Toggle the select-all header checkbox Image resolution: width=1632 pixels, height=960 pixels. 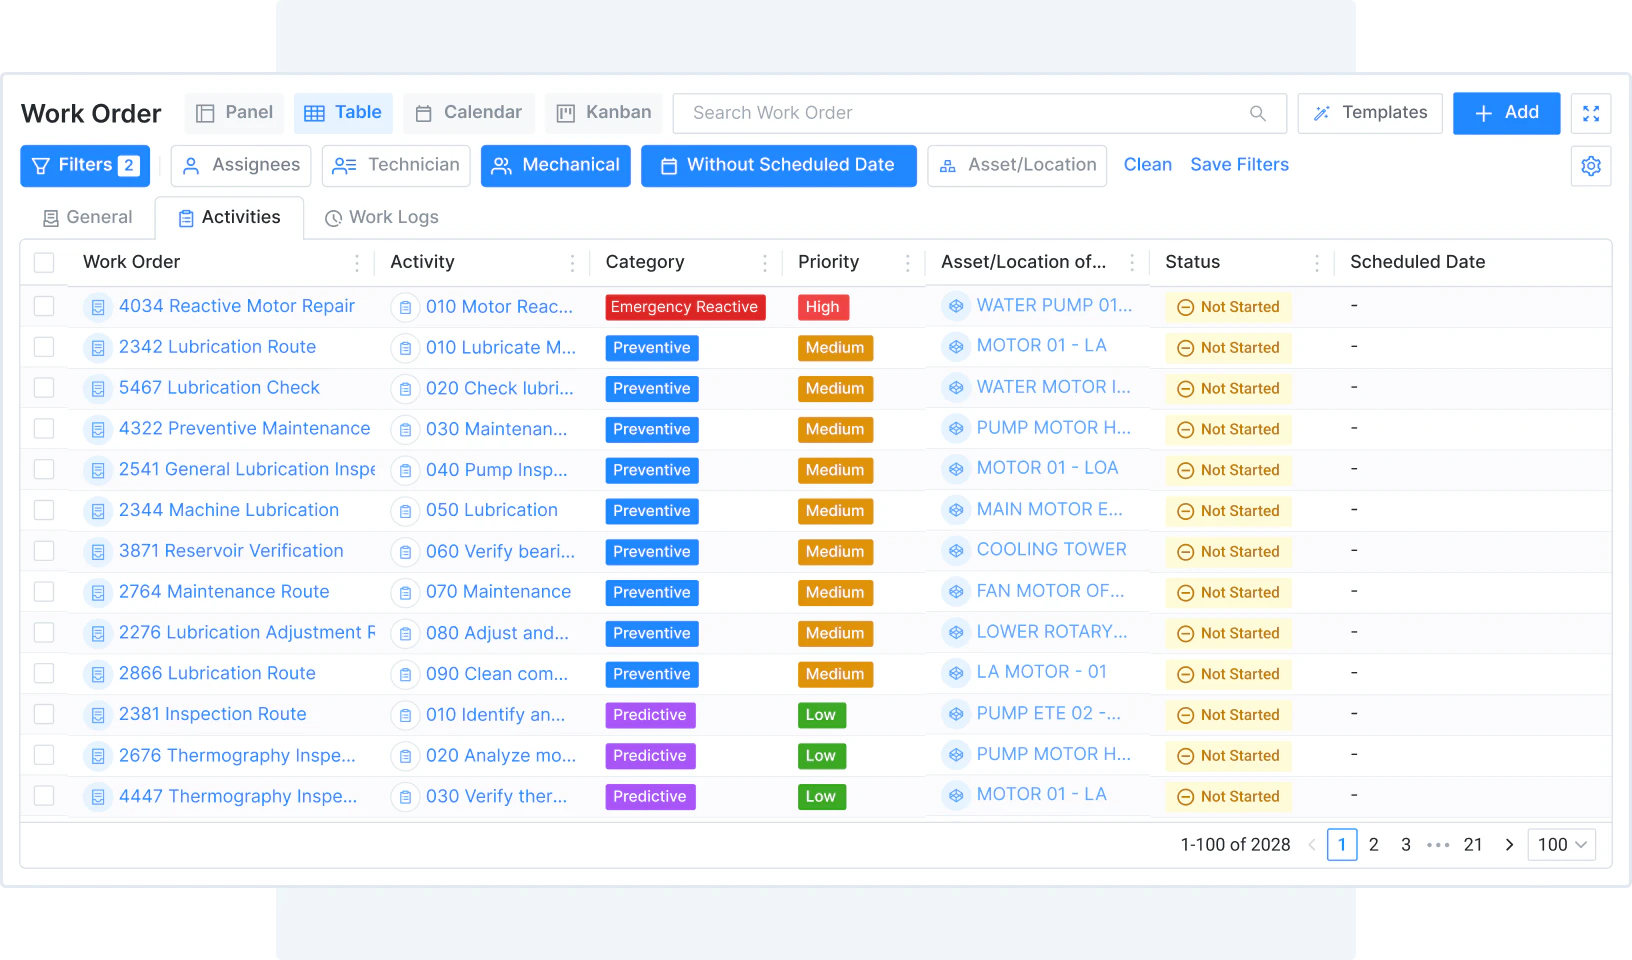(44, 263)
